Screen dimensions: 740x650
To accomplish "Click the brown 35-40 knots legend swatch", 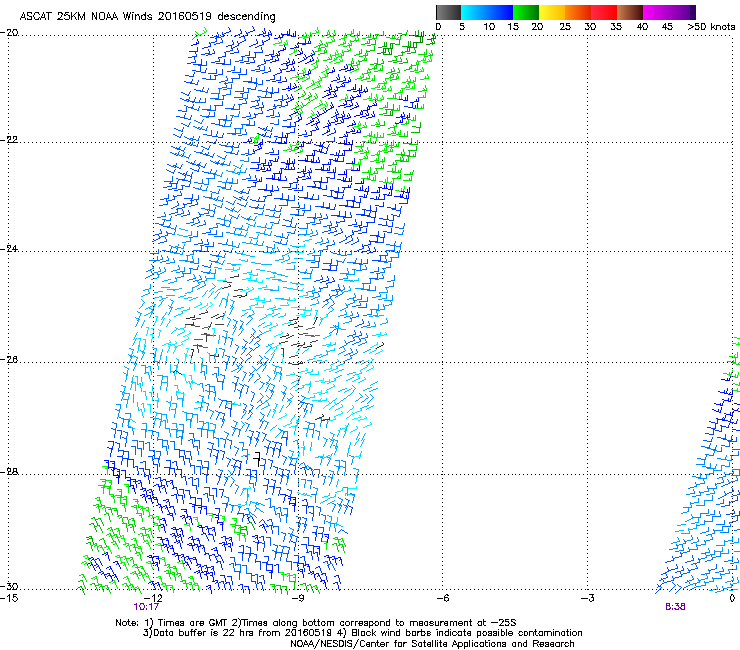I will coord(630,12).
